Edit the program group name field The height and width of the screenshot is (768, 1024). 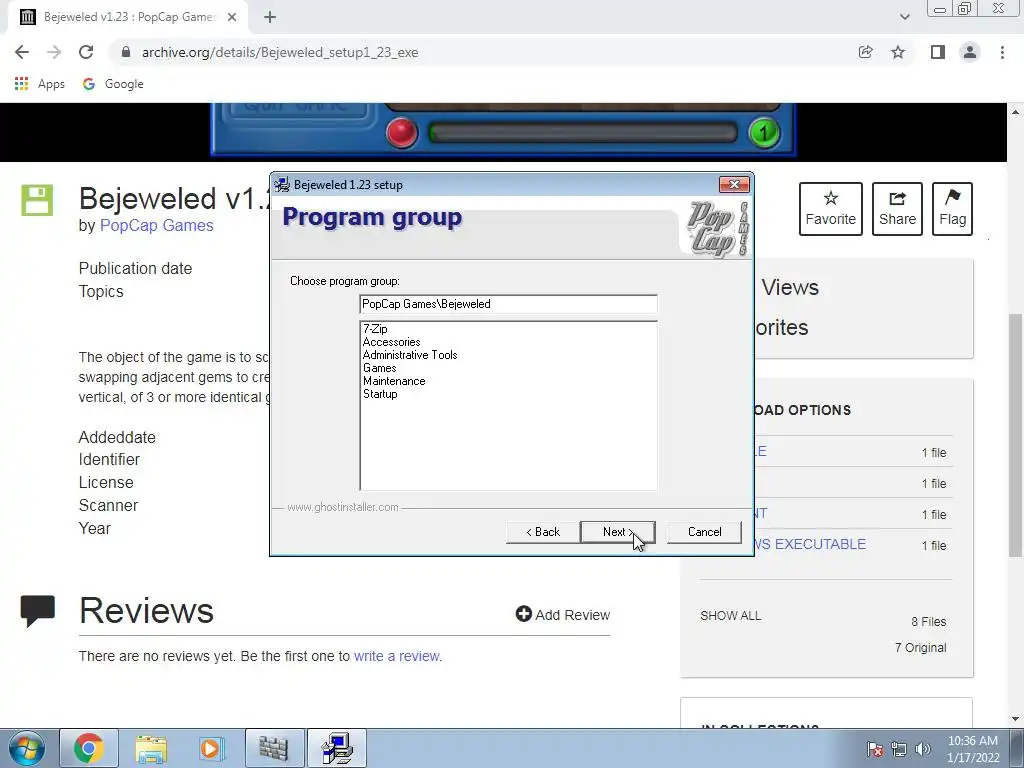(508, 304)
